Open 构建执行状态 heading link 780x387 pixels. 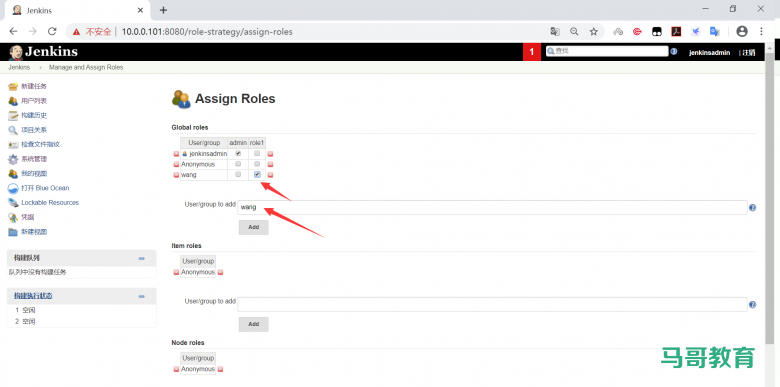pos(33,296)
